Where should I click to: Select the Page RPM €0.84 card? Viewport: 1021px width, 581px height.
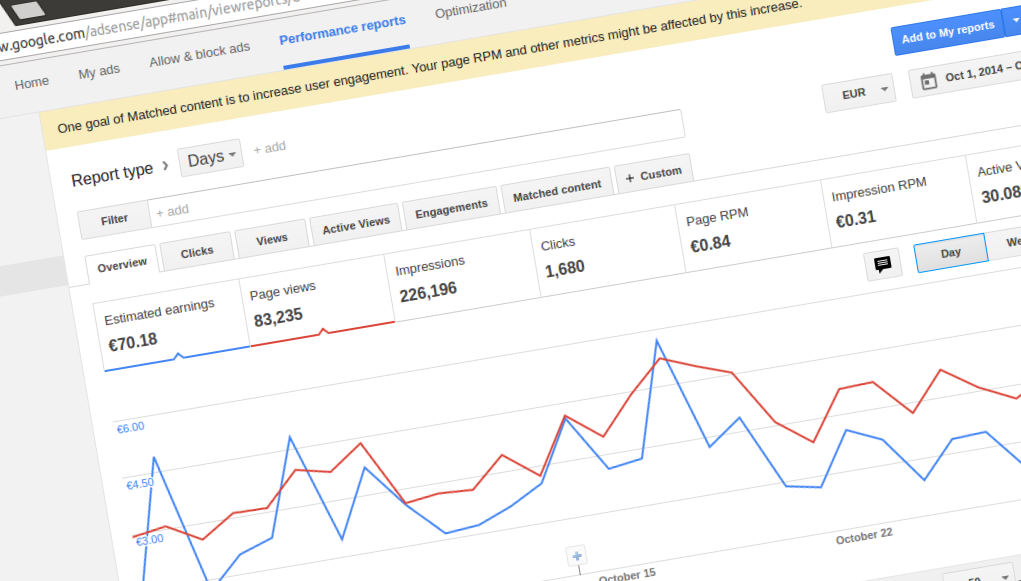point(753,227)
